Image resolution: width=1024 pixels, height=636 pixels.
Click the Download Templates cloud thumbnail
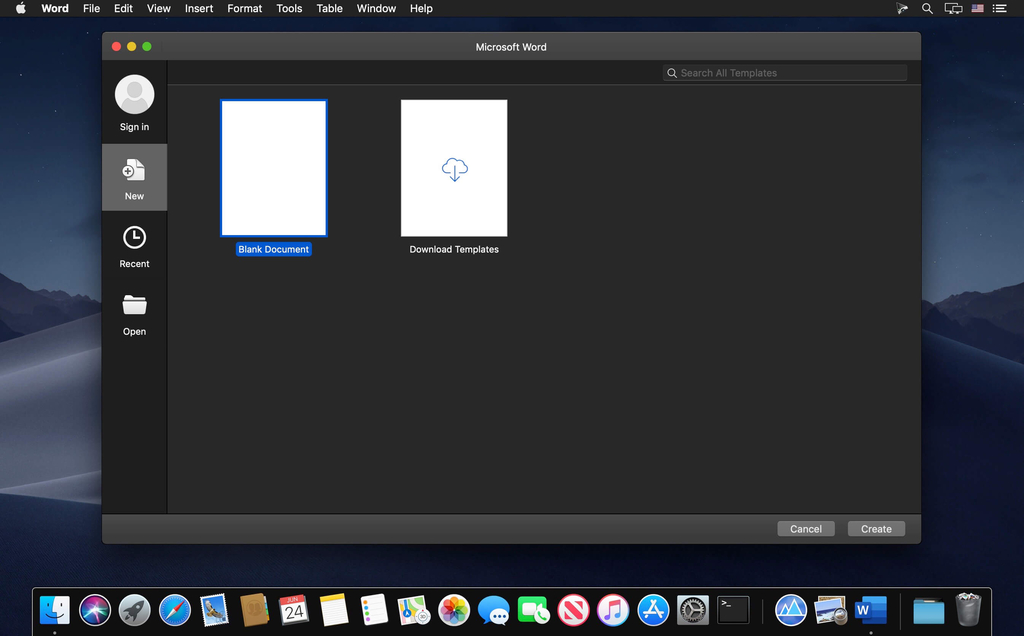454,168
